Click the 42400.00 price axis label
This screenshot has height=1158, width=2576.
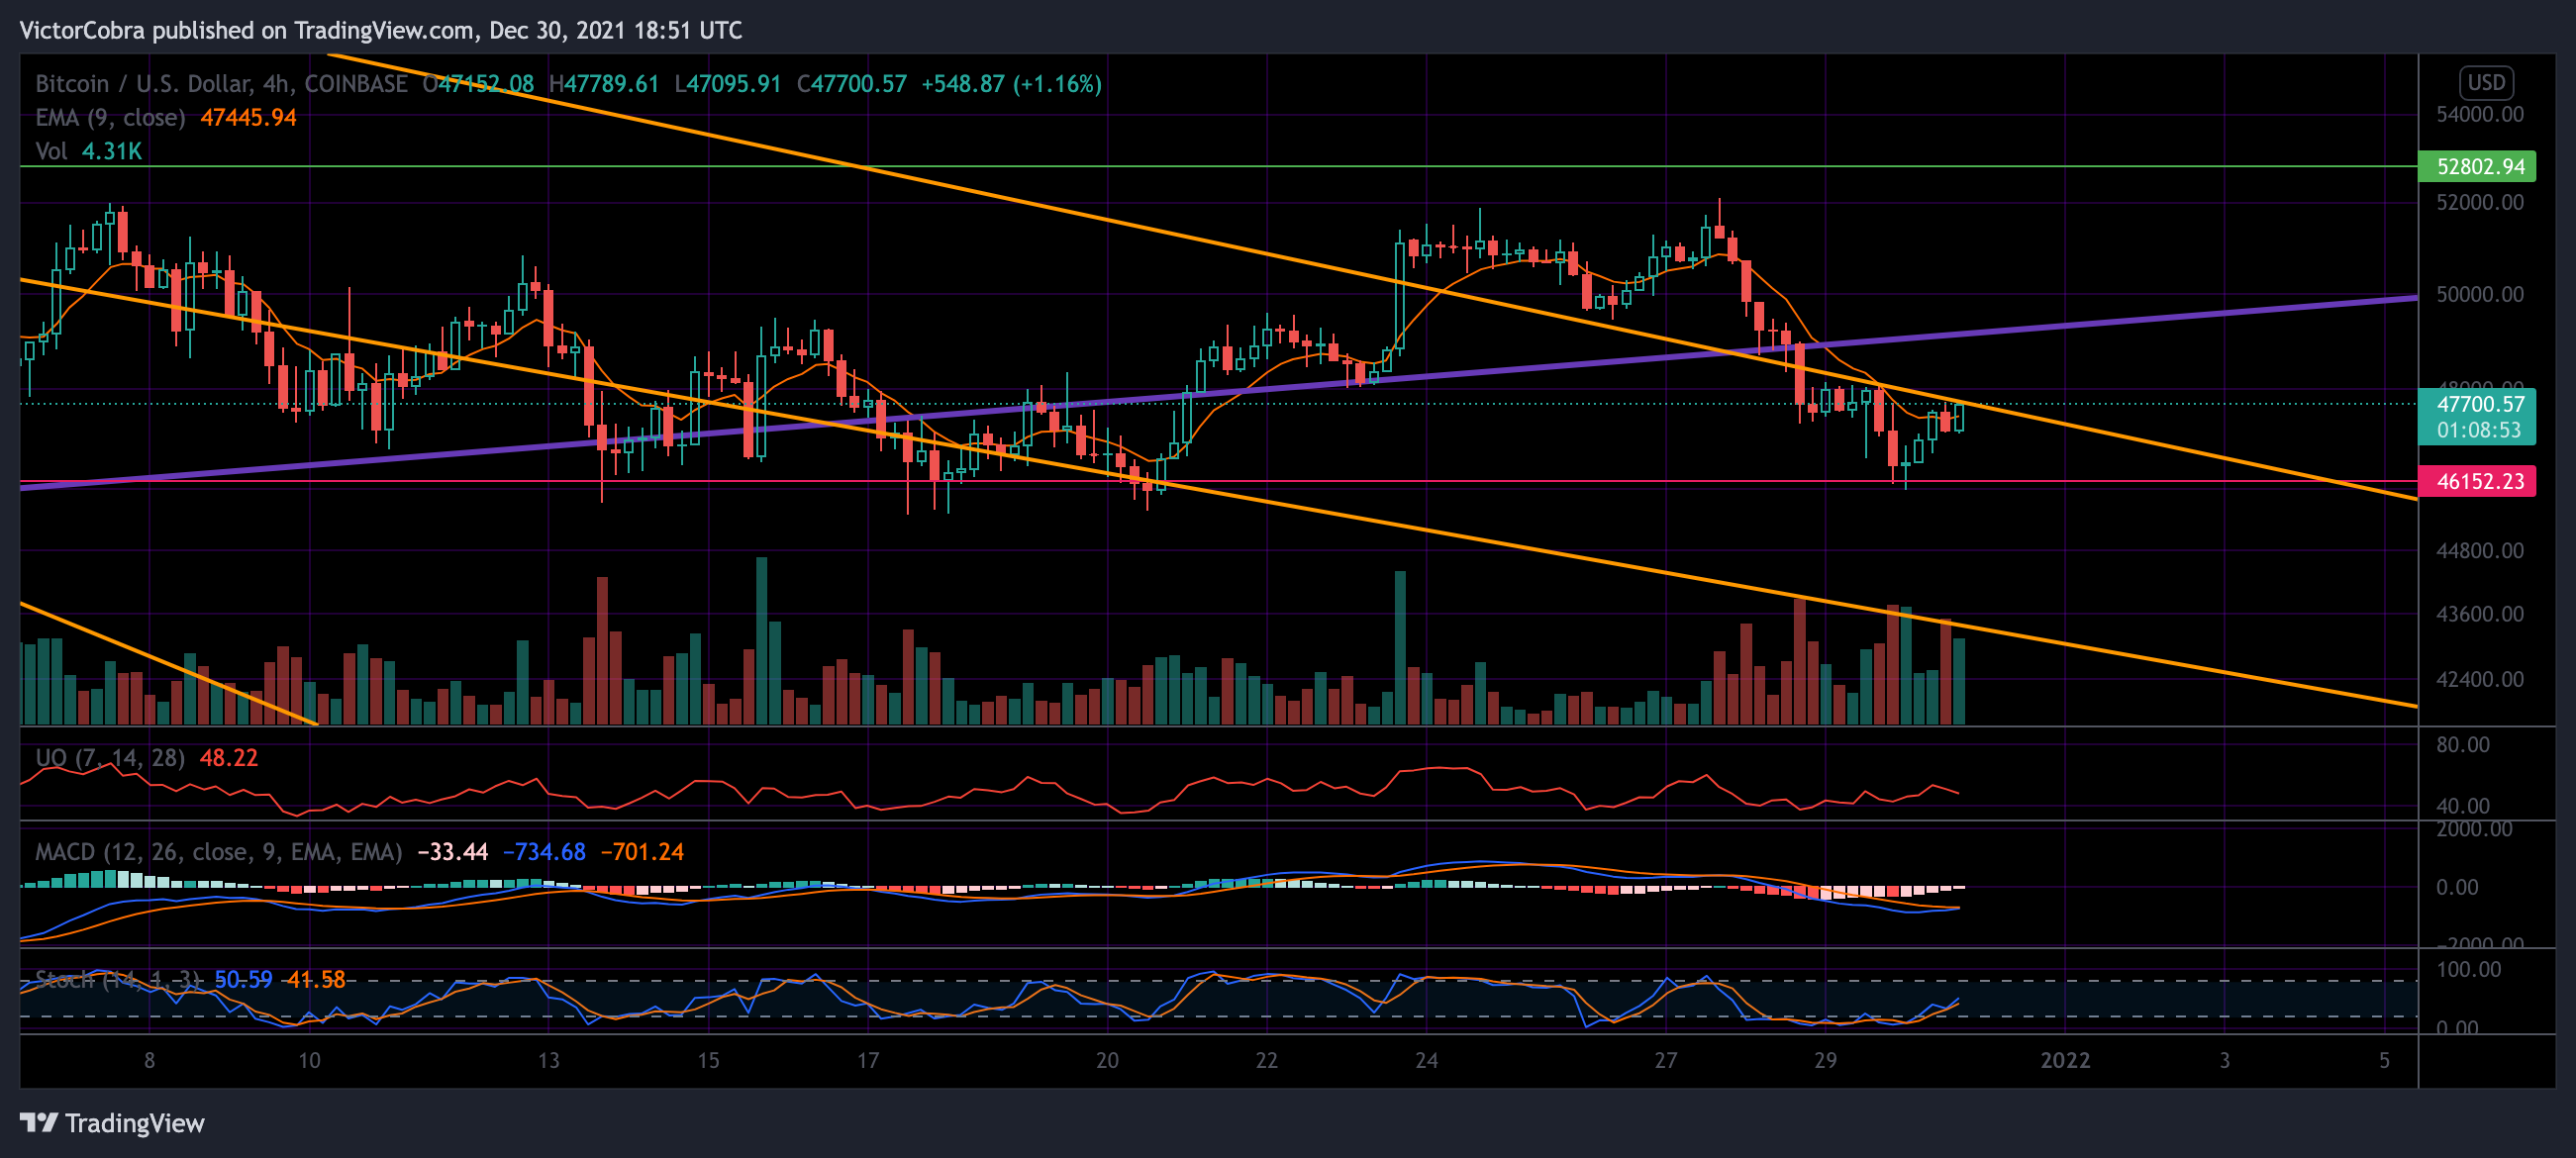tap(2479, 679)
